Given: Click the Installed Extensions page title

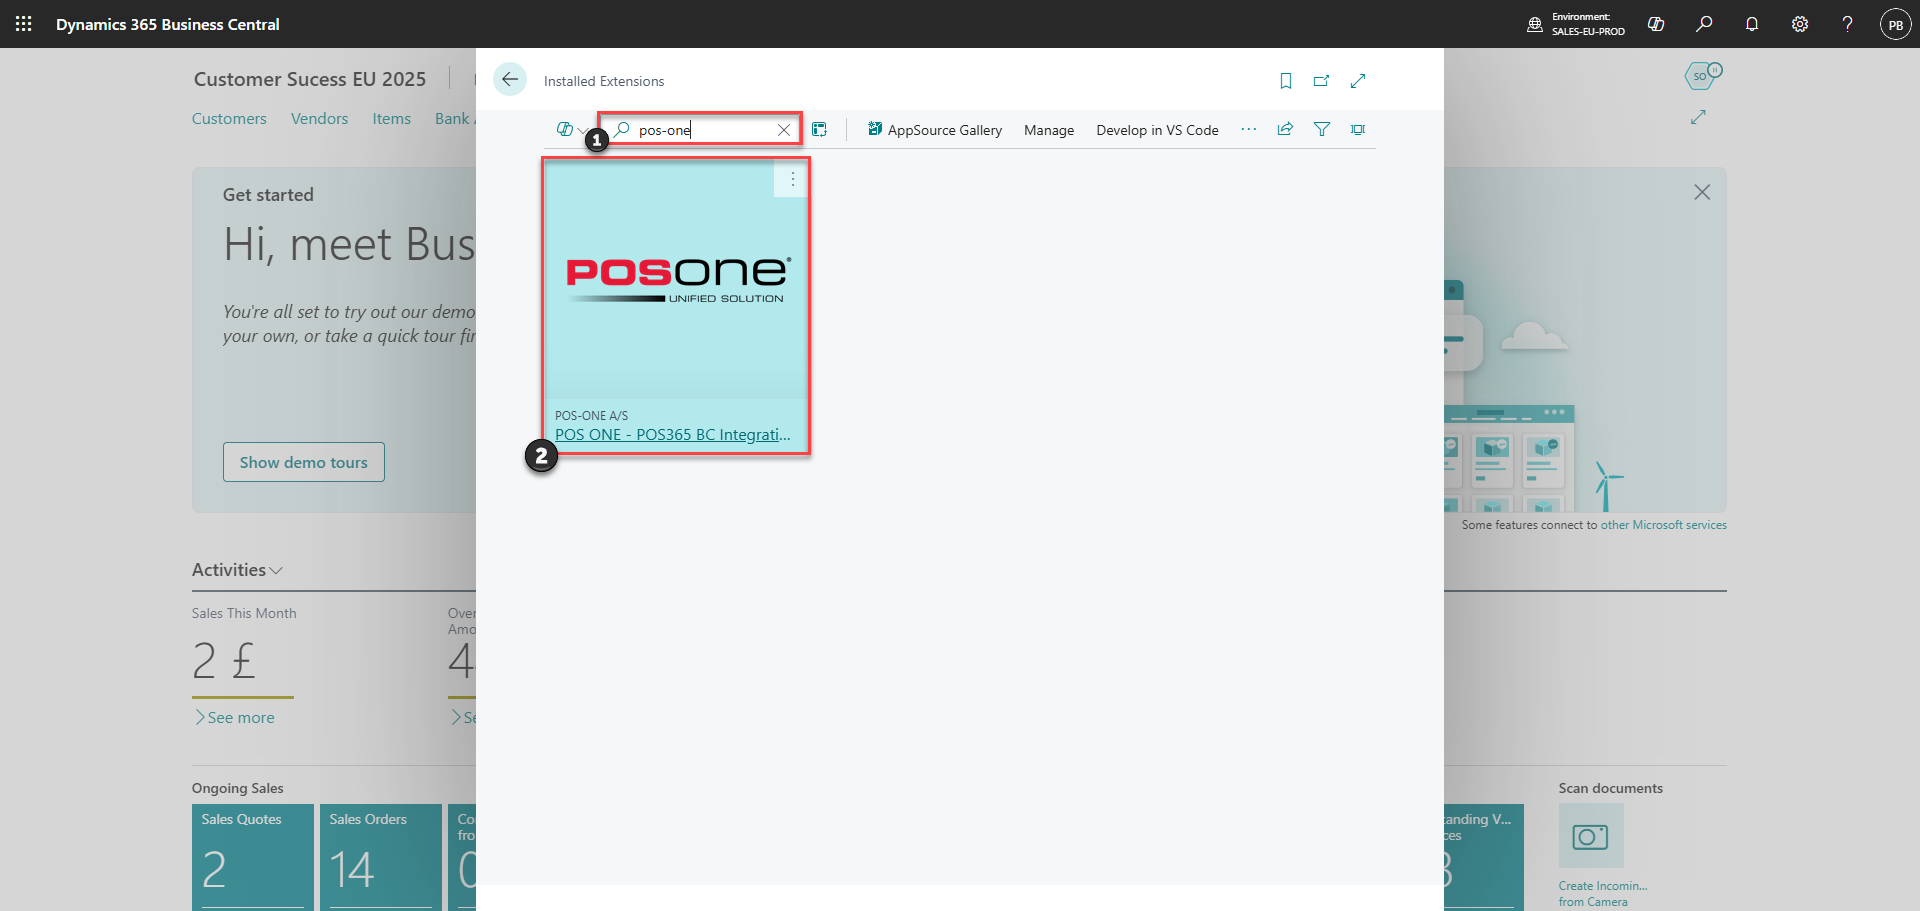Looking at the screenshot, I should tap(604, 81).
